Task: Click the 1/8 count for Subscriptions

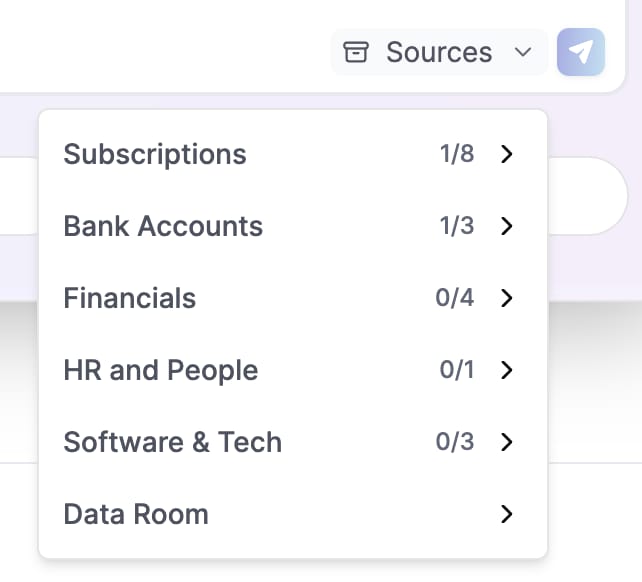Action: pyautogui.click(x=457, y=154)
